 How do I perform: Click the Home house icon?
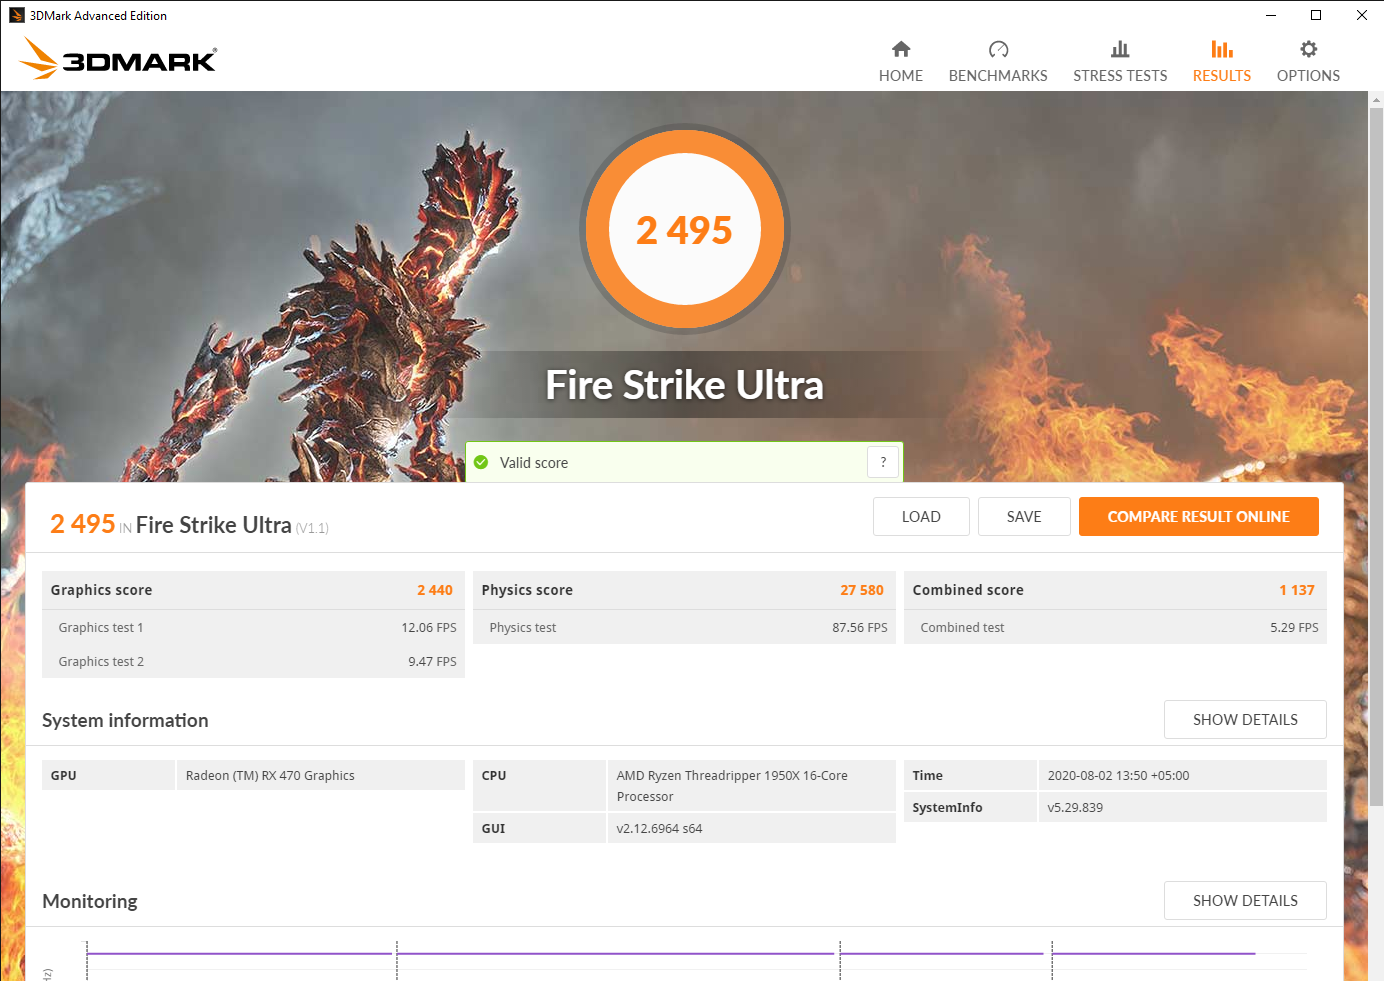pyautogui.click(x=901, y=49)
